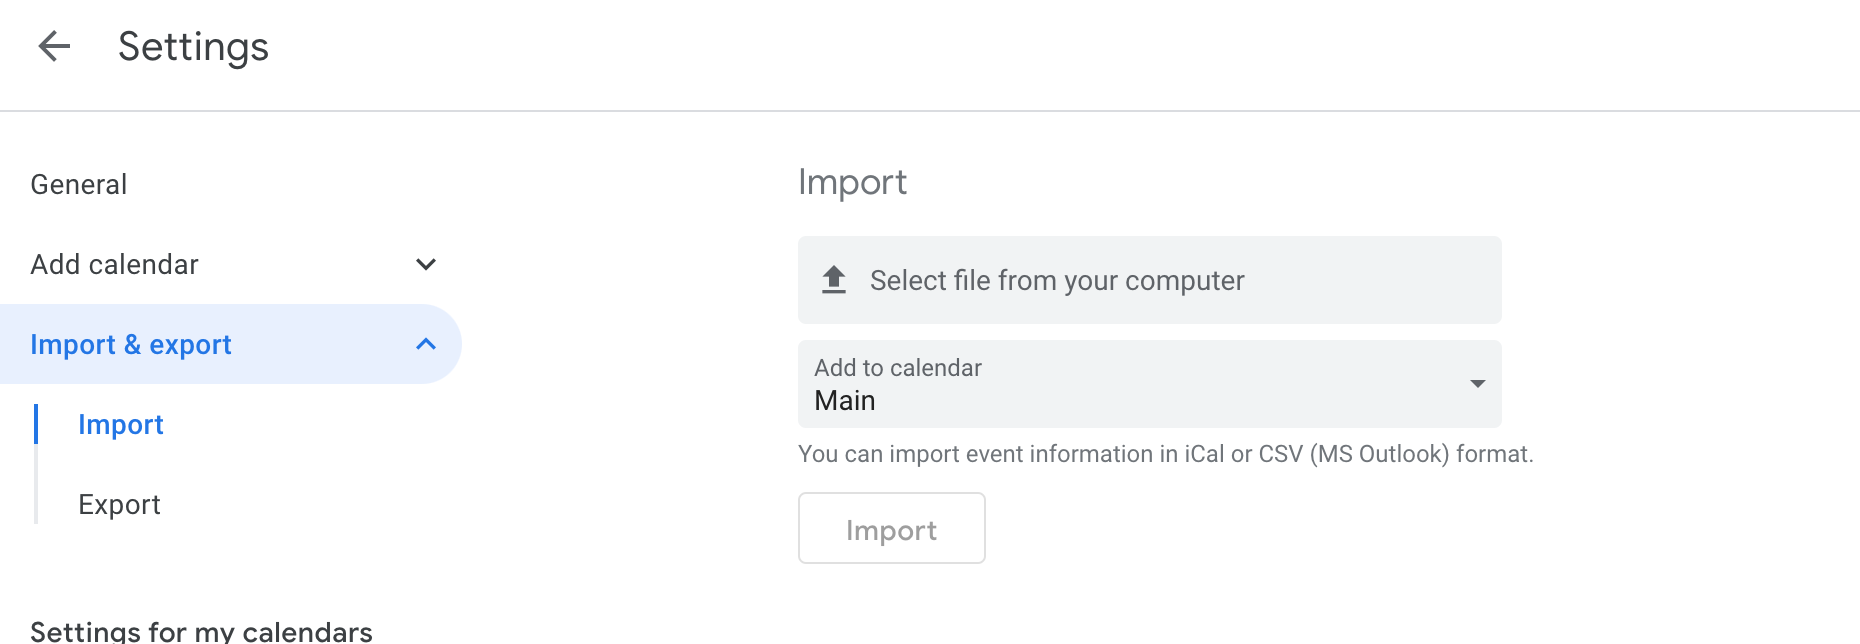Go back using the arrow icon
Viewport: 1860px width, 644px height.
coord(54,46)
